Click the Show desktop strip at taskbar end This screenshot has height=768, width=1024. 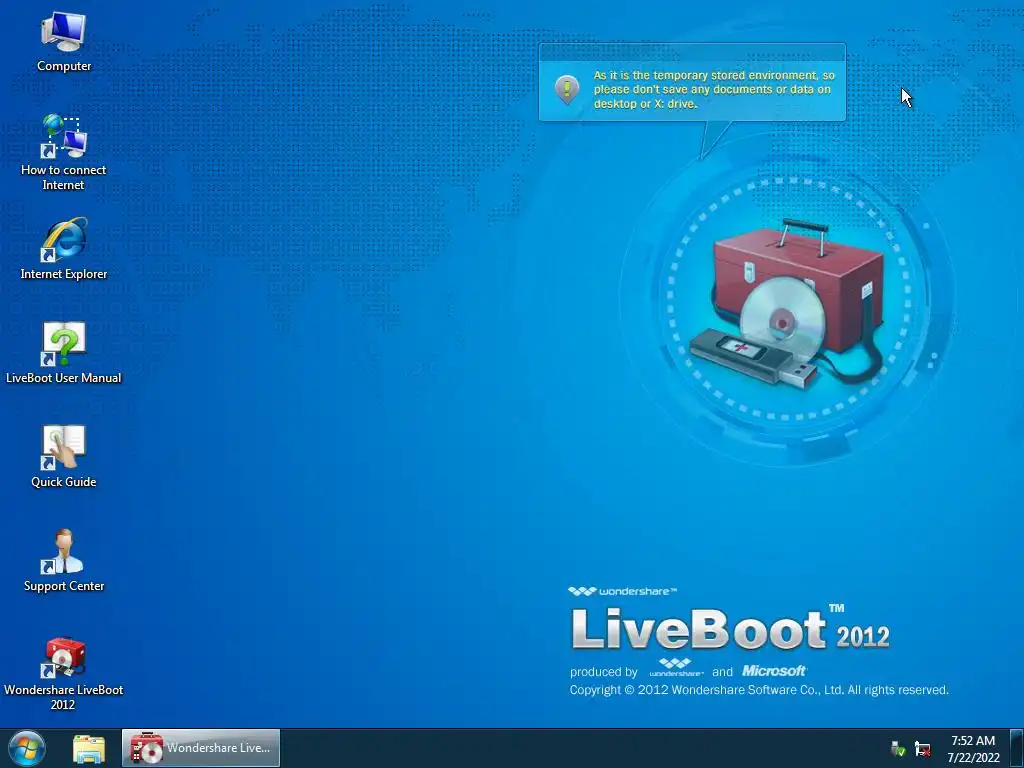(x=1016, y=748)
